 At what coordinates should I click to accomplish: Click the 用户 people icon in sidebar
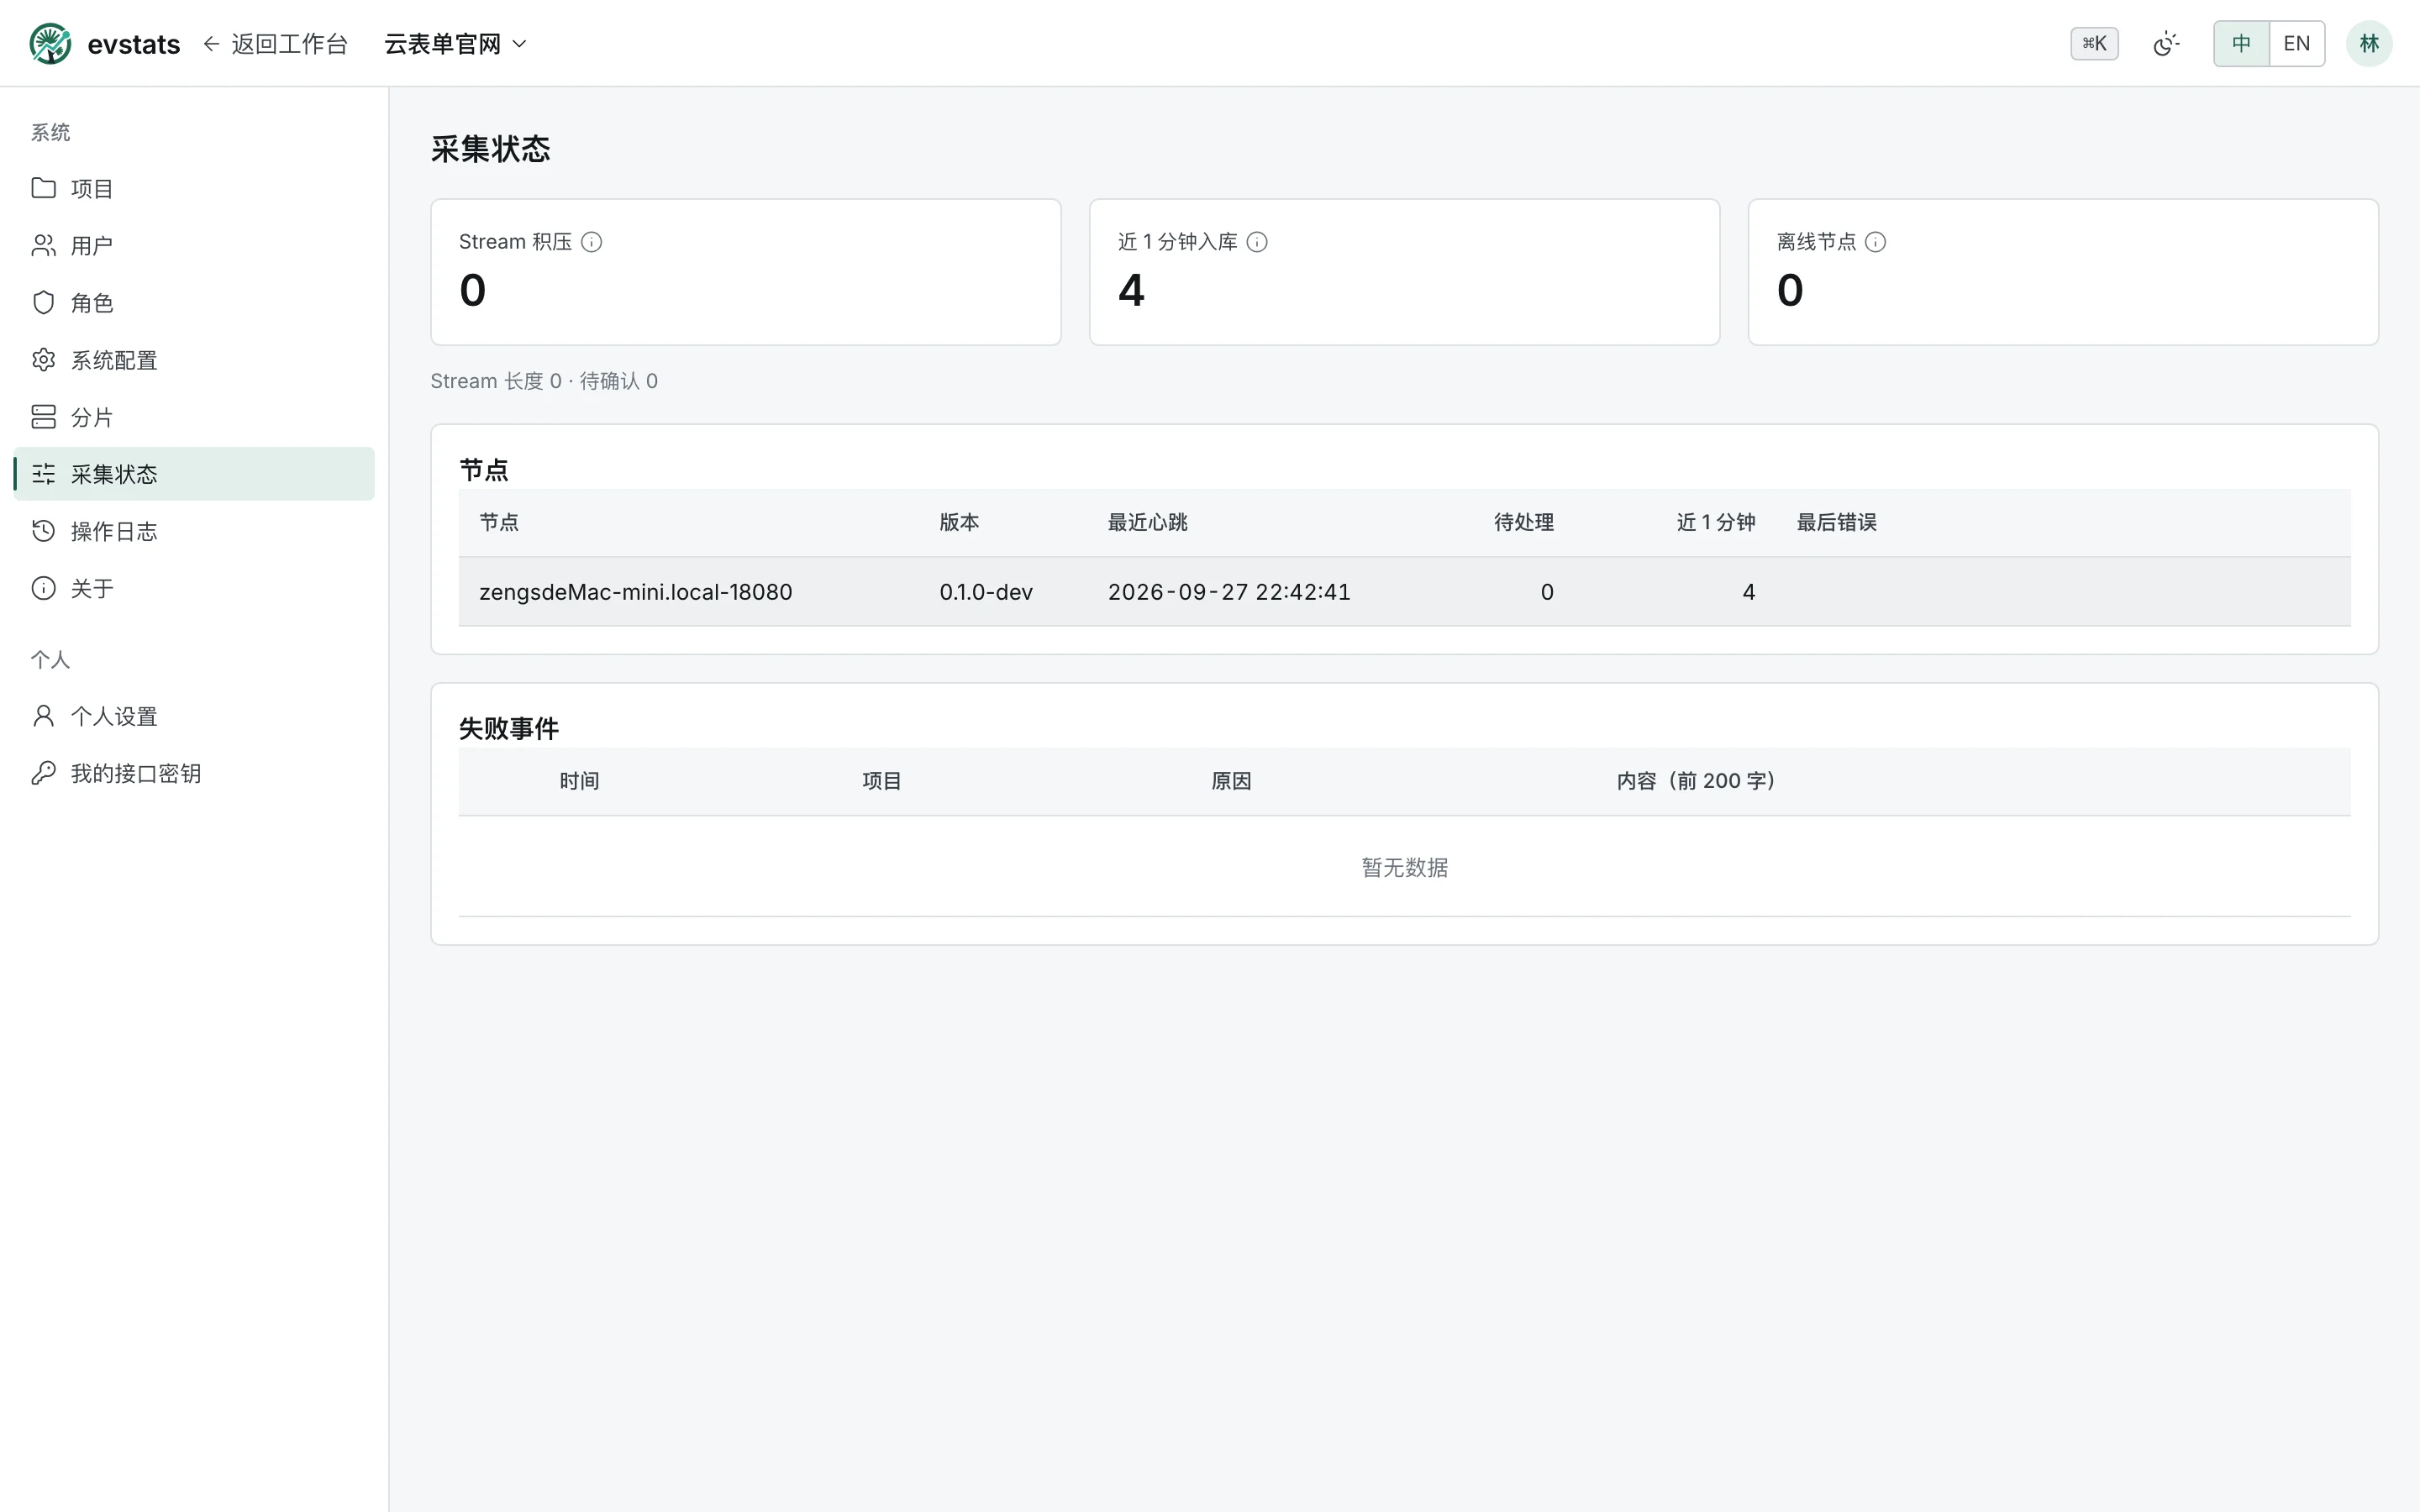(43, 245)
